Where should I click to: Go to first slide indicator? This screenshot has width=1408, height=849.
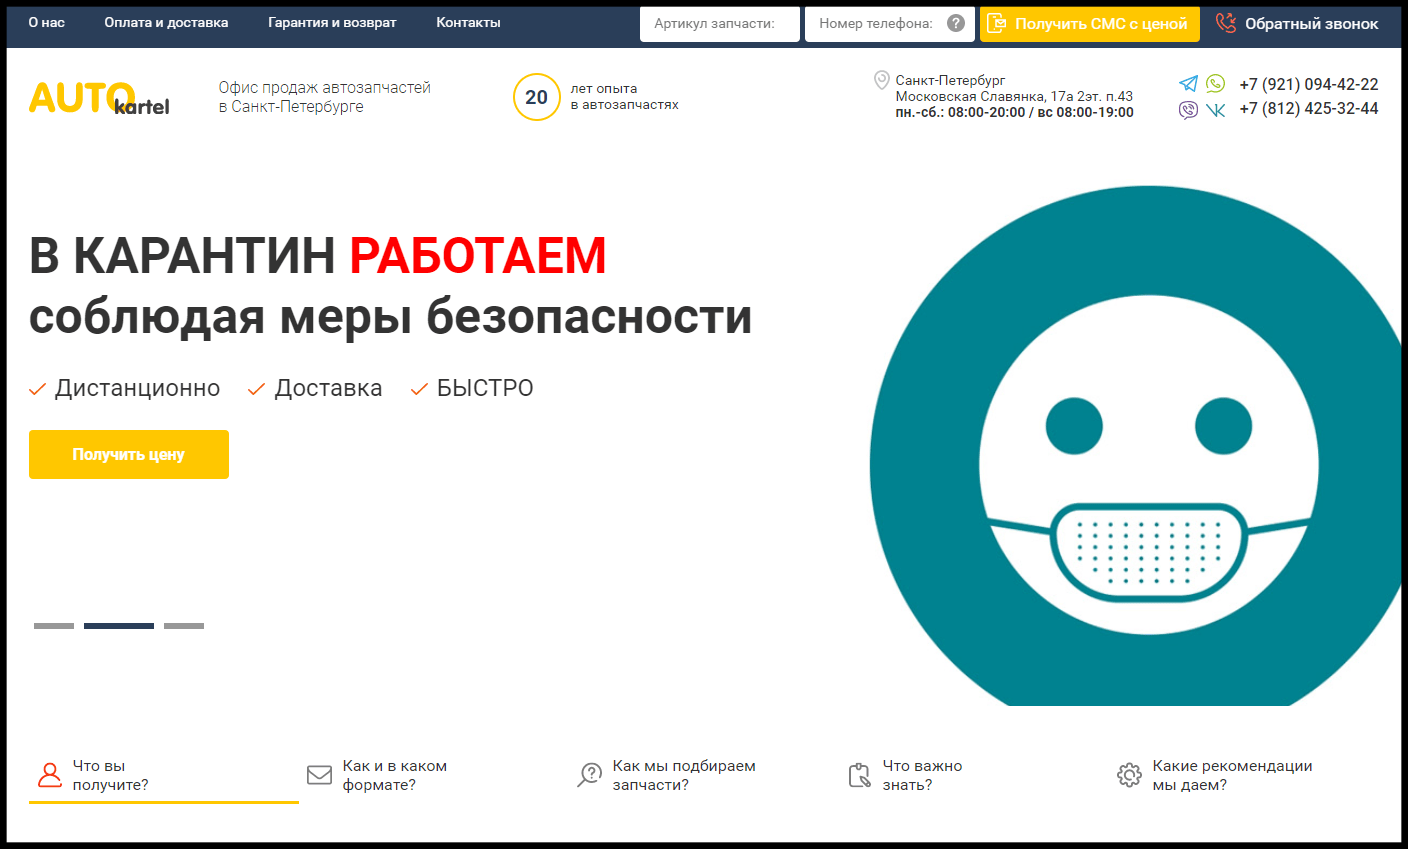coord(54,626)
